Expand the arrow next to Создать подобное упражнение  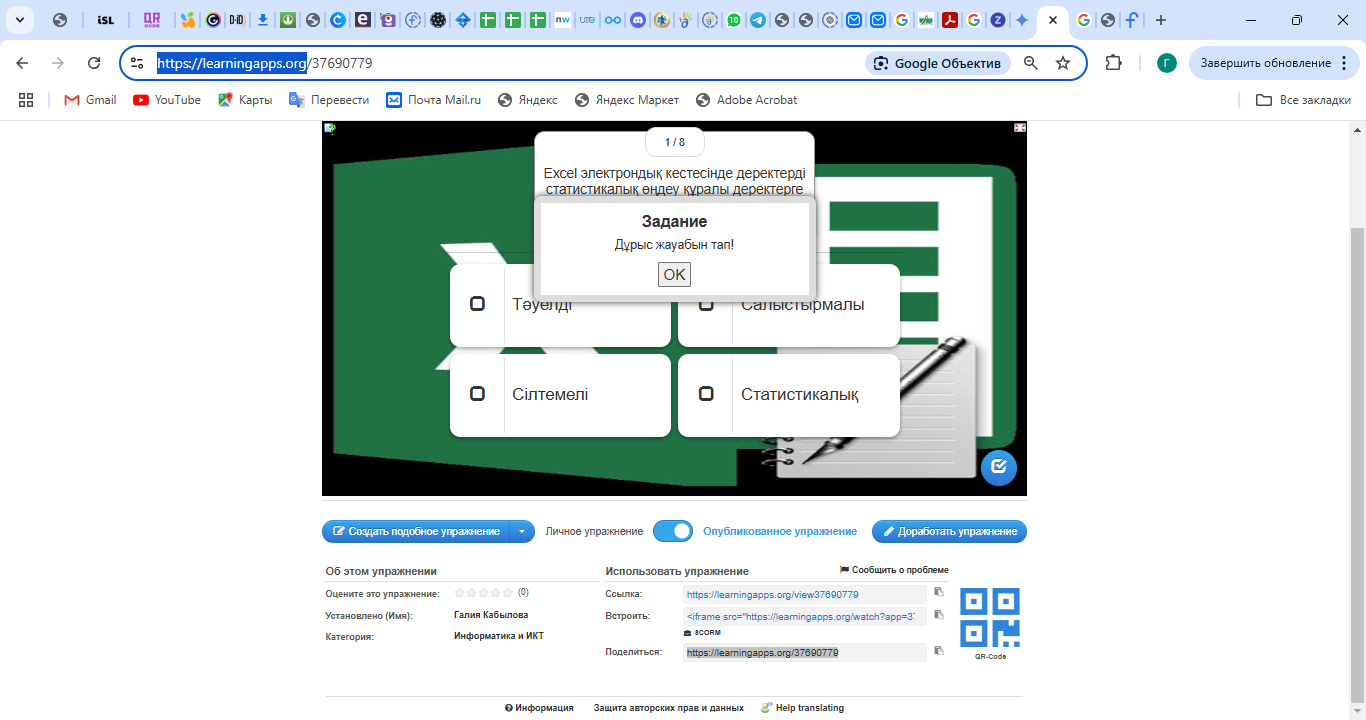click(523, 532)
